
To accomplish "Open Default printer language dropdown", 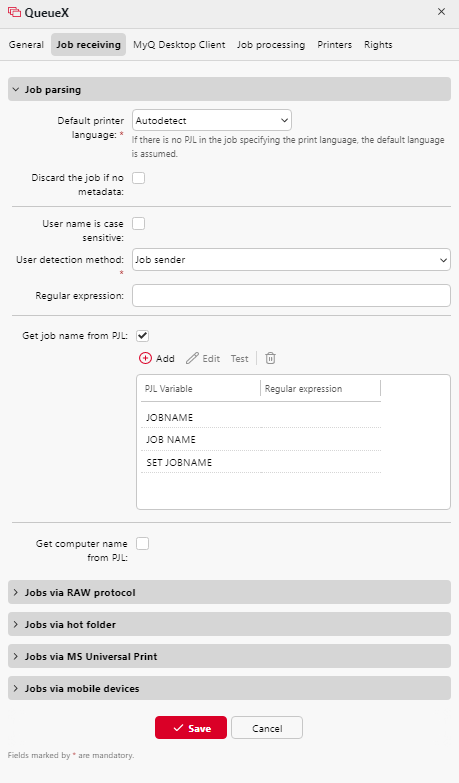I will click(x=212, y=120).
